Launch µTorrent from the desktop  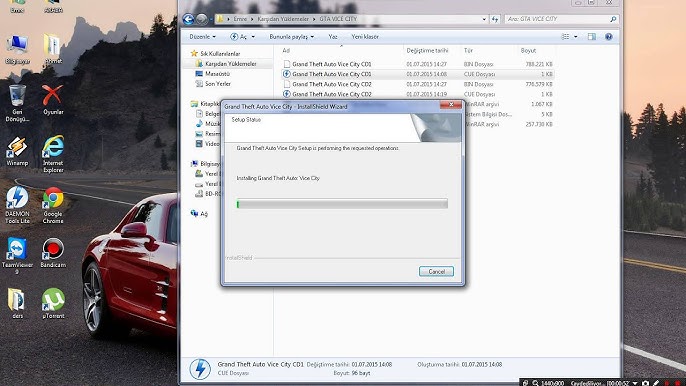(x=53, y=304)
